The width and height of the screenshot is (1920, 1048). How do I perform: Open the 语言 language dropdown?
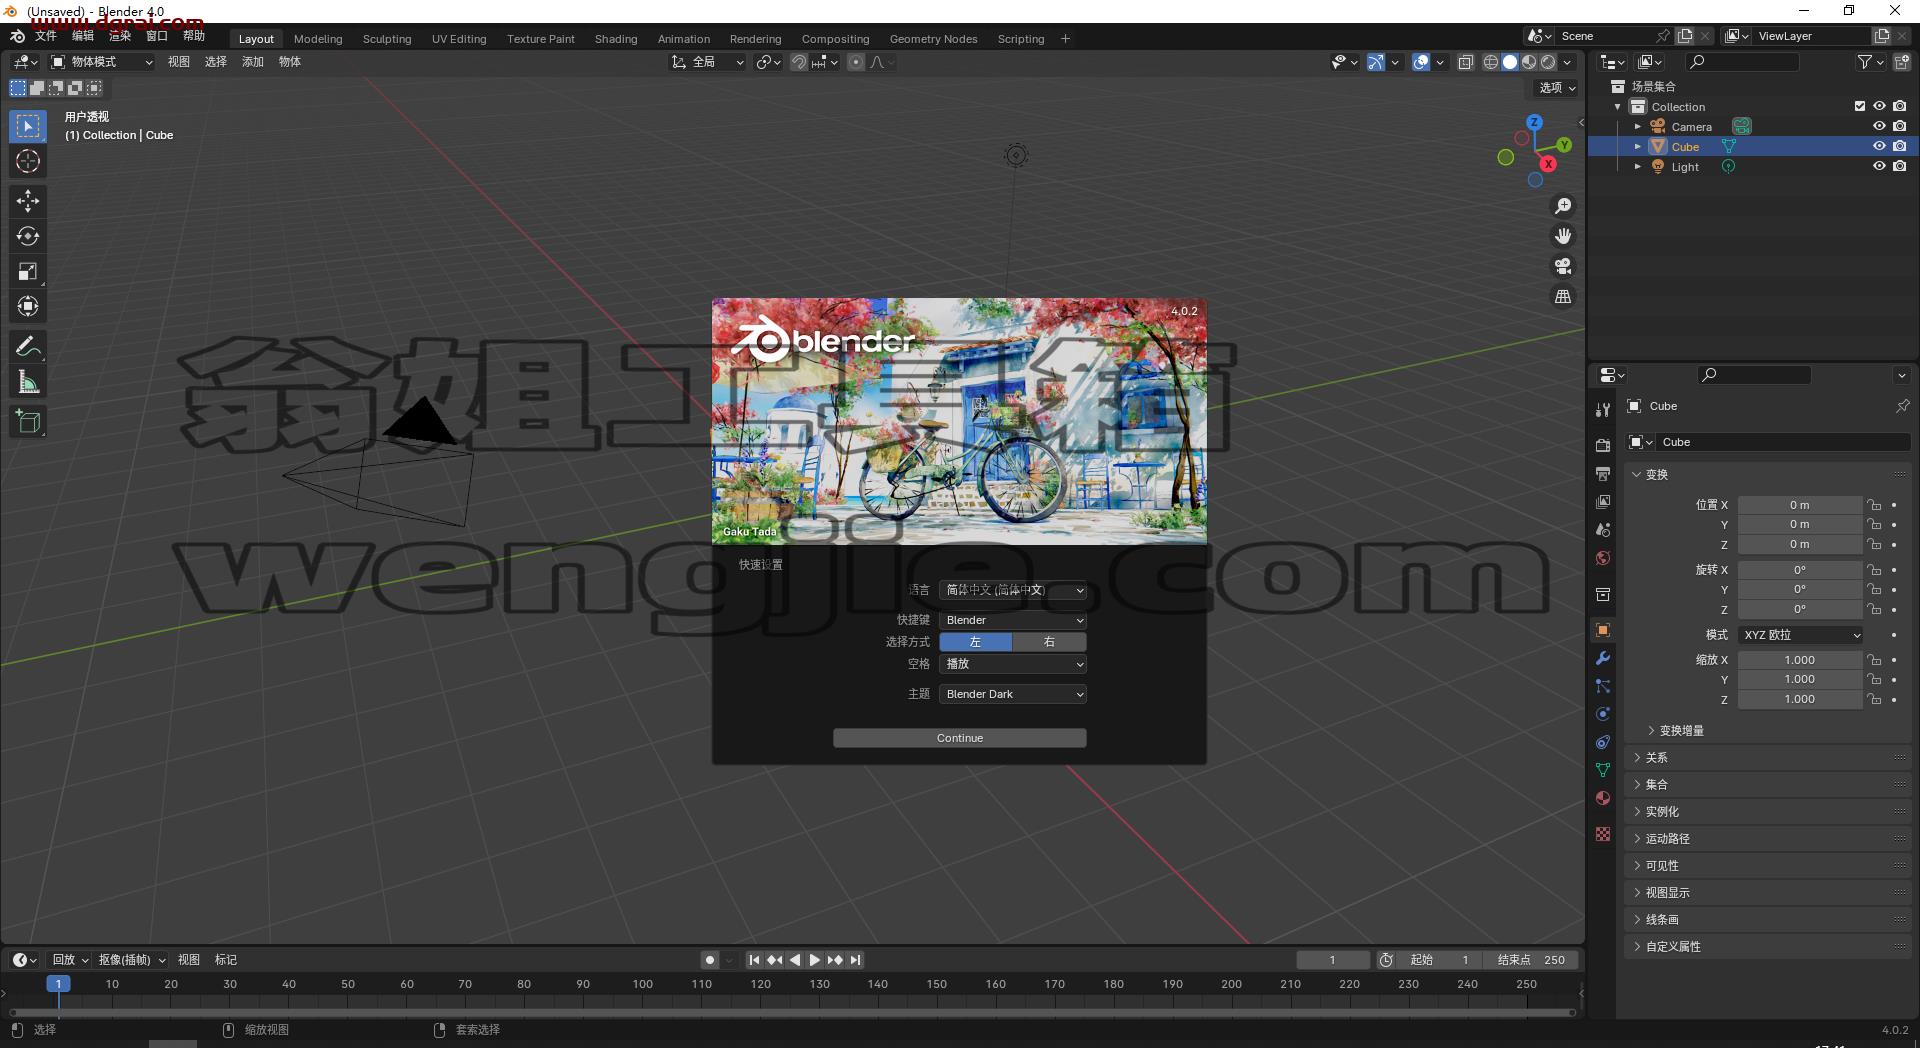pos(1013,590)
